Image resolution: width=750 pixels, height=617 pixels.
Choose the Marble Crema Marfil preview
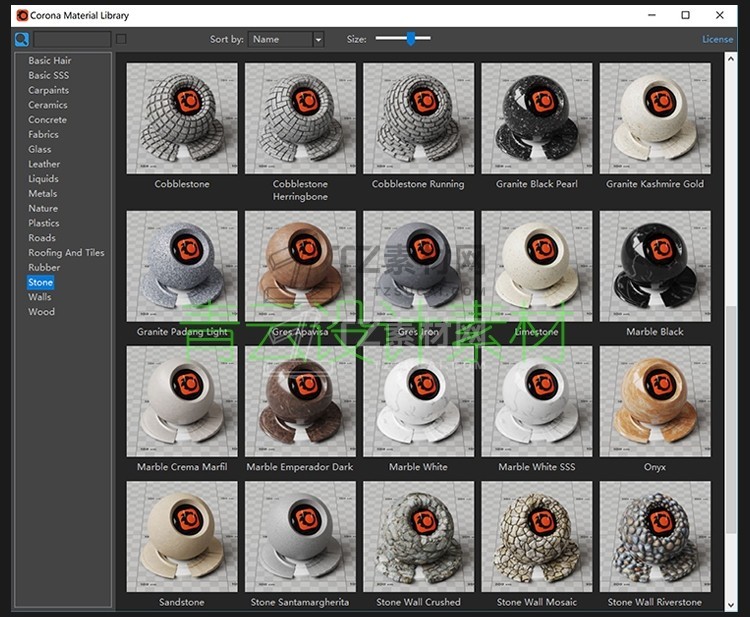click(182, 401)
